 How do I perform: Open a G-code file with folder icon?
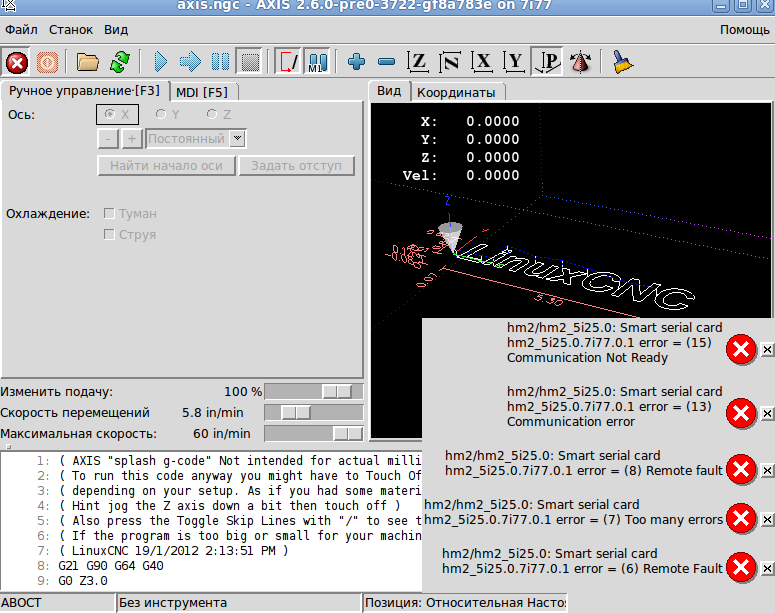click(87, 63)
